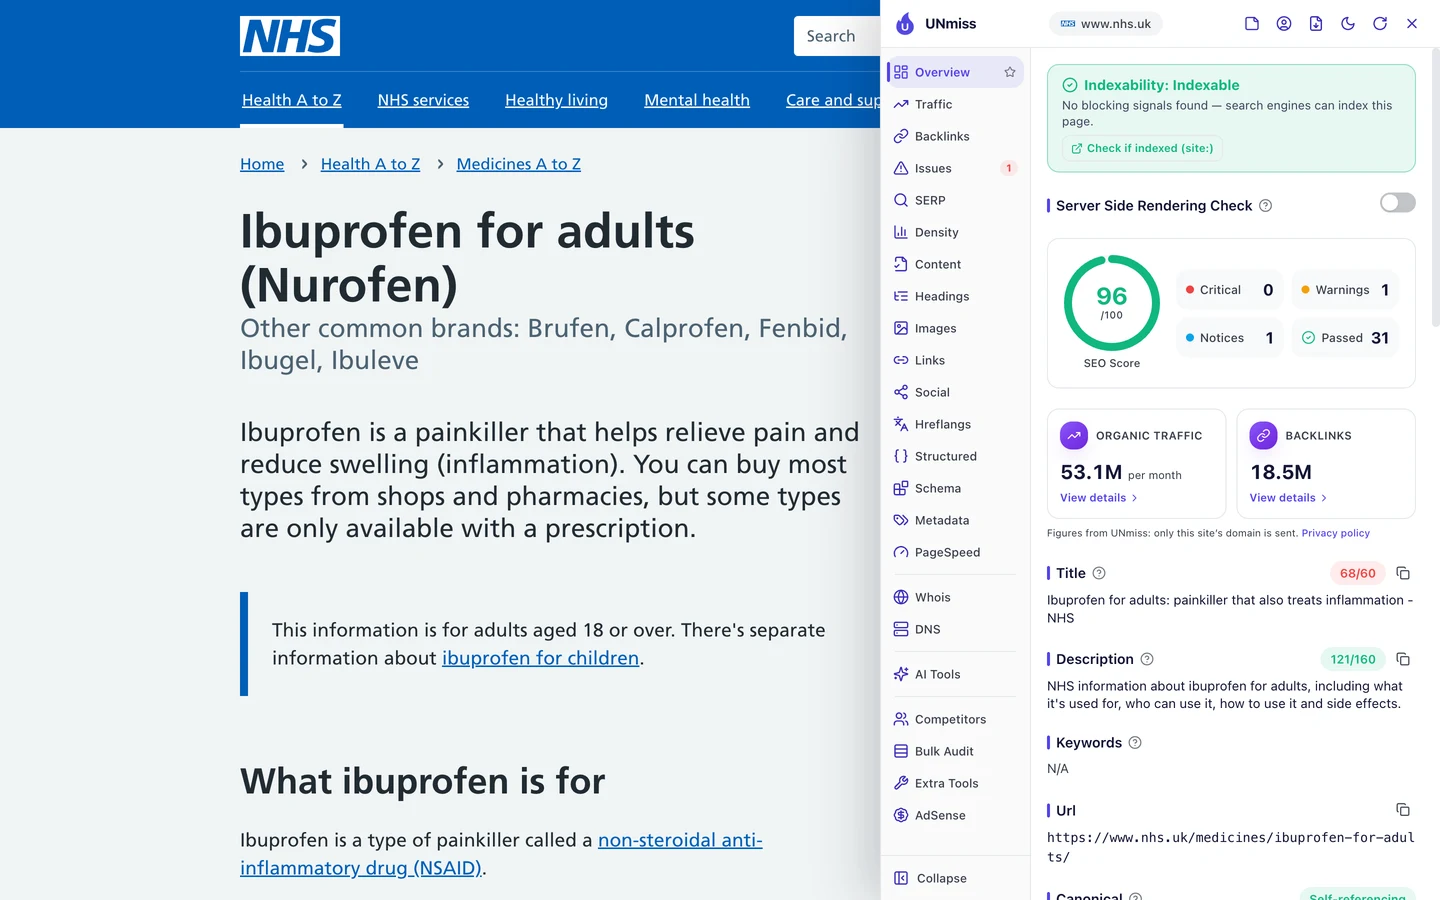The width and height of the screenshot is (1440, 900).
Task: Click the refresh icon in UNmiss header
Action: tap(1380, 24)
